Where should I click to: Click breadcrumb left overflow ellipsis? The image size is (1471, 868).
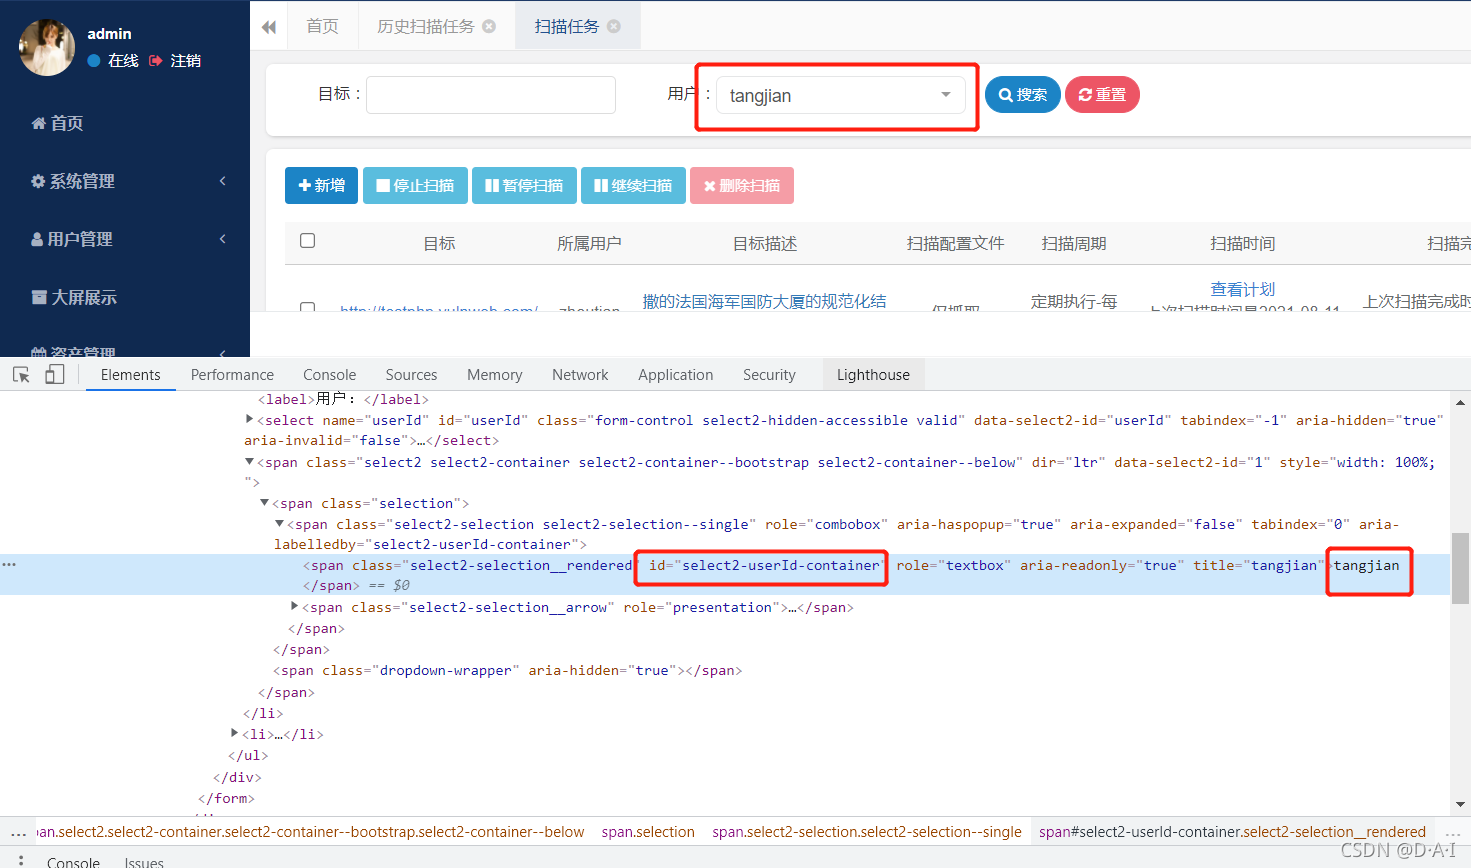click(x=18, y=832)
